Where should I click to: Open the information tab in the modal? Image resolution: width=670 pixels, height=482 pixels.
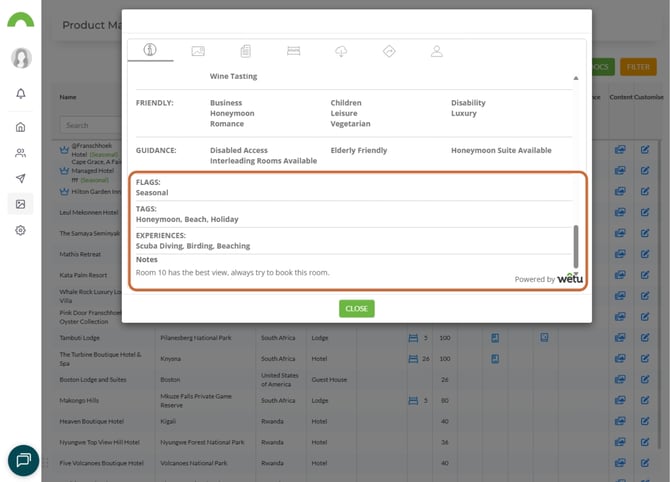click(150, 50)
